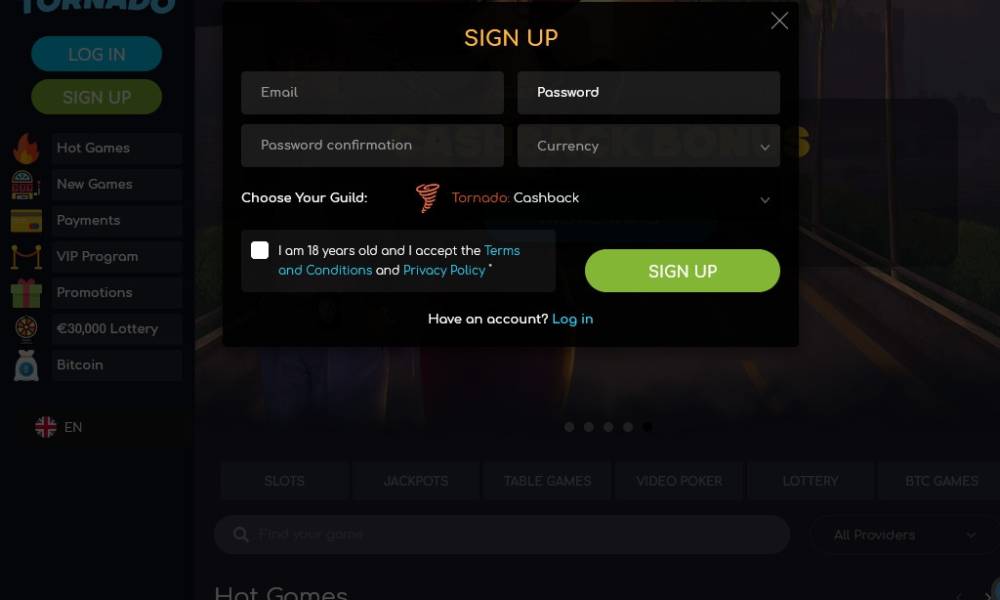Tick the 18 years old terms checkbox

260,250
